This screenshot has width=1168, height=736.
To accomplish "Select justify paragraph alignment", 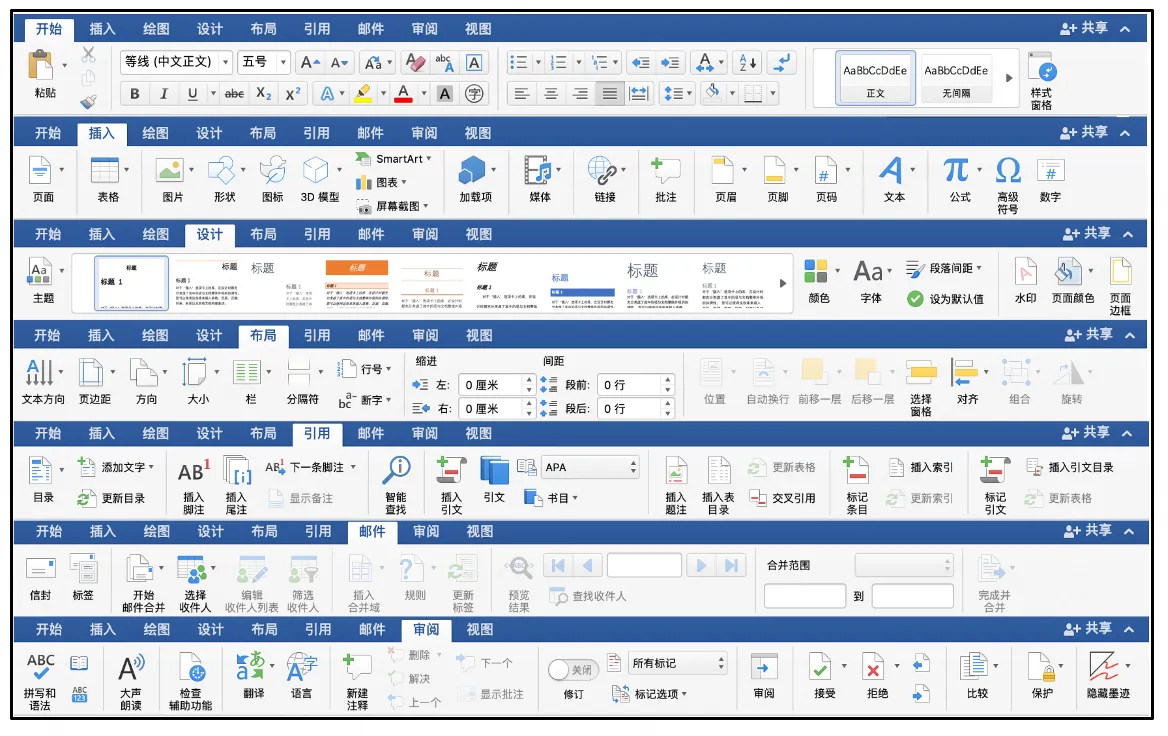I will tap(609, 93).
